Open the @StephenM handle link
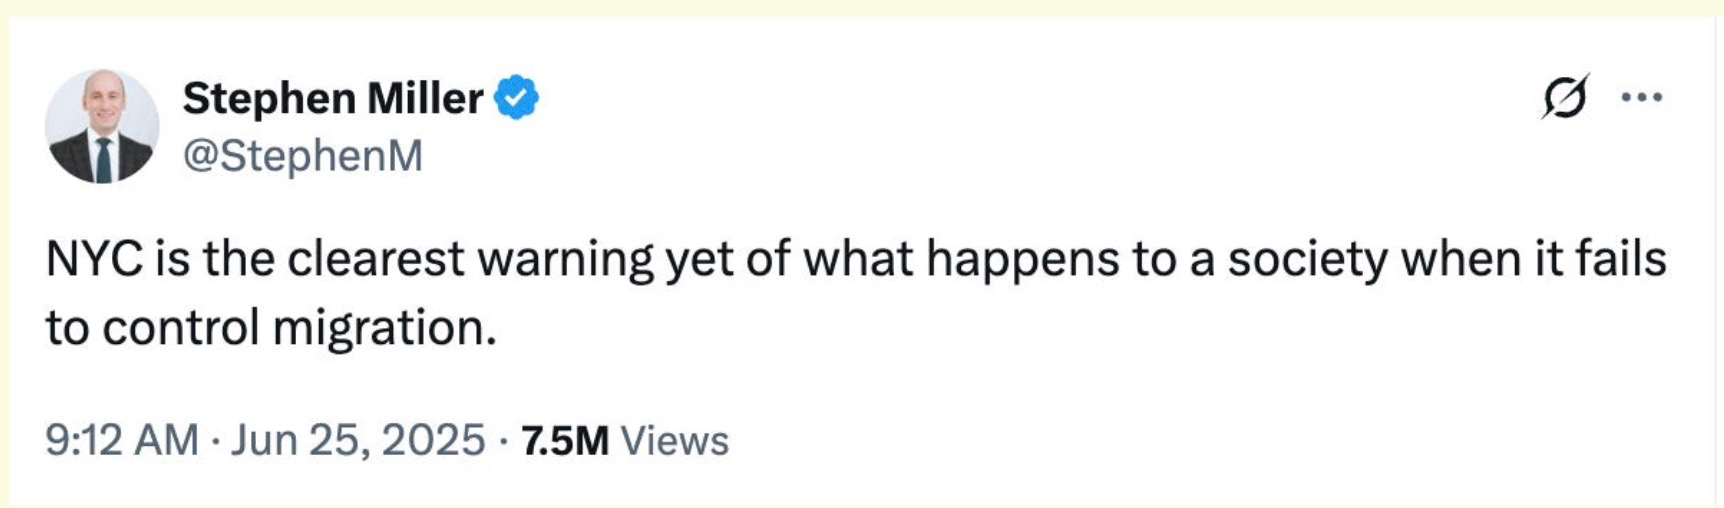 302,155
